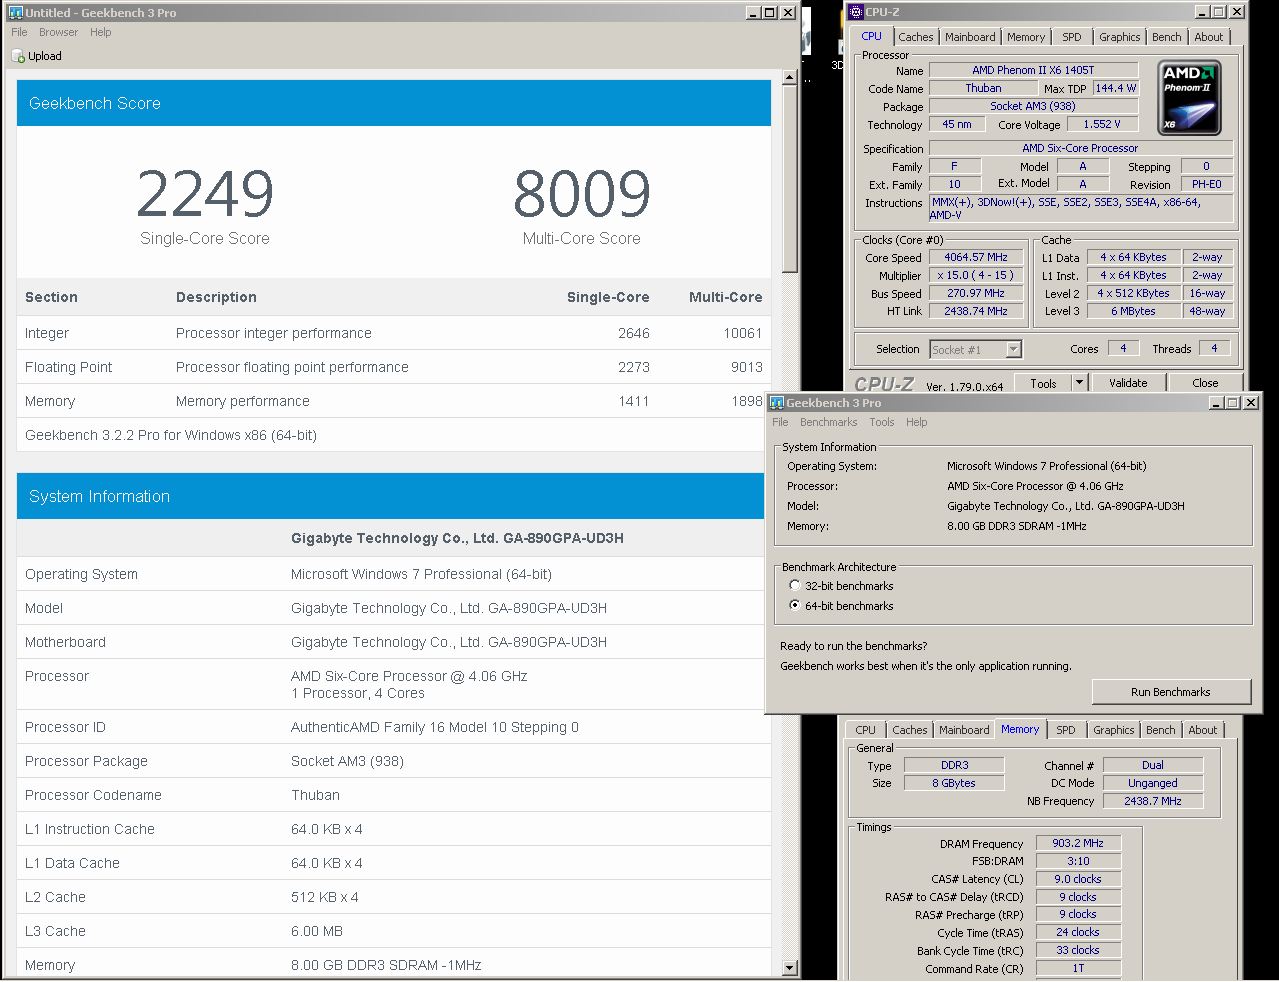Click the 8009 Multi-Core Score value
The width and height of the screenshot is (1279, 982).
582,194
